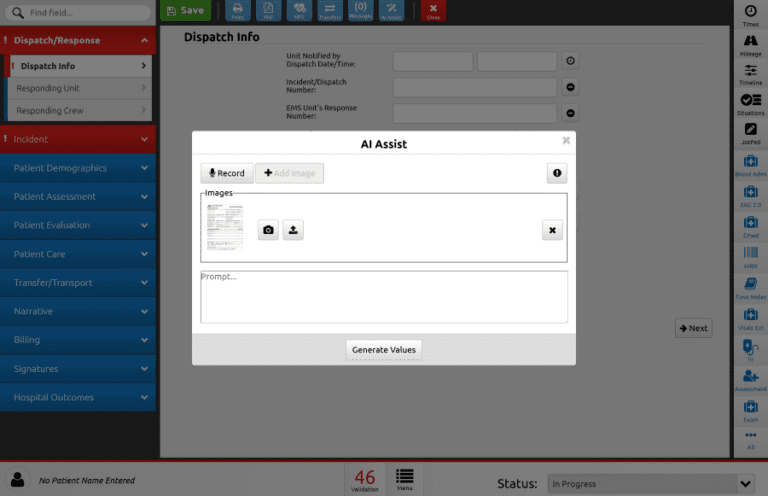Screen dimensions: 768x496
Task: Click the Save button in toolbar
Action: click(x=185, y=10)
